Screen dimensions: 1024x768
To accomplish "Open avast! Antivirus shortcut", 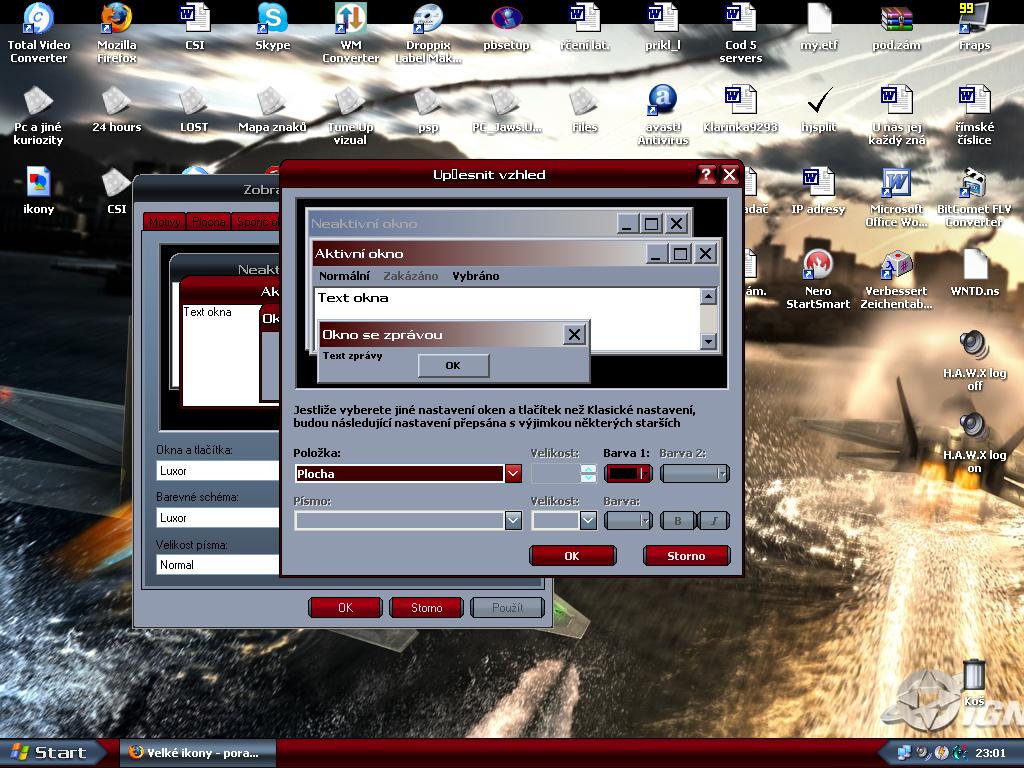I will pyautogui.click(x=662, y=102).
